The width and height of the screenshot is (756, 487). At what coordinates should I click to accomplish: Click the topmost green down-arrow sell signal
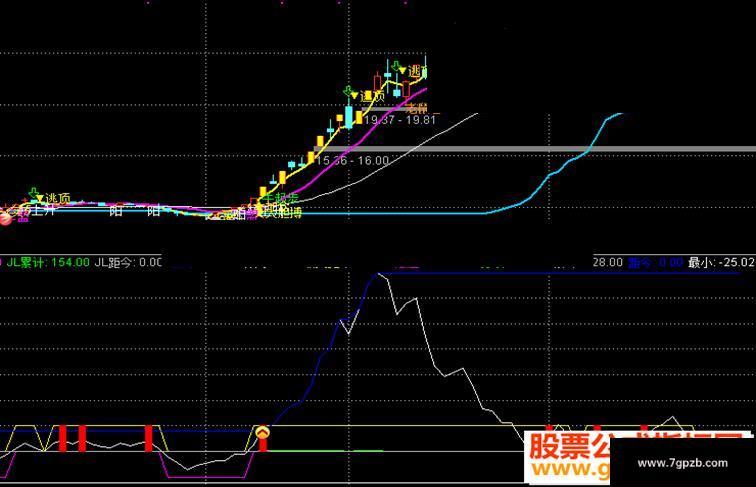coord(395,66)
